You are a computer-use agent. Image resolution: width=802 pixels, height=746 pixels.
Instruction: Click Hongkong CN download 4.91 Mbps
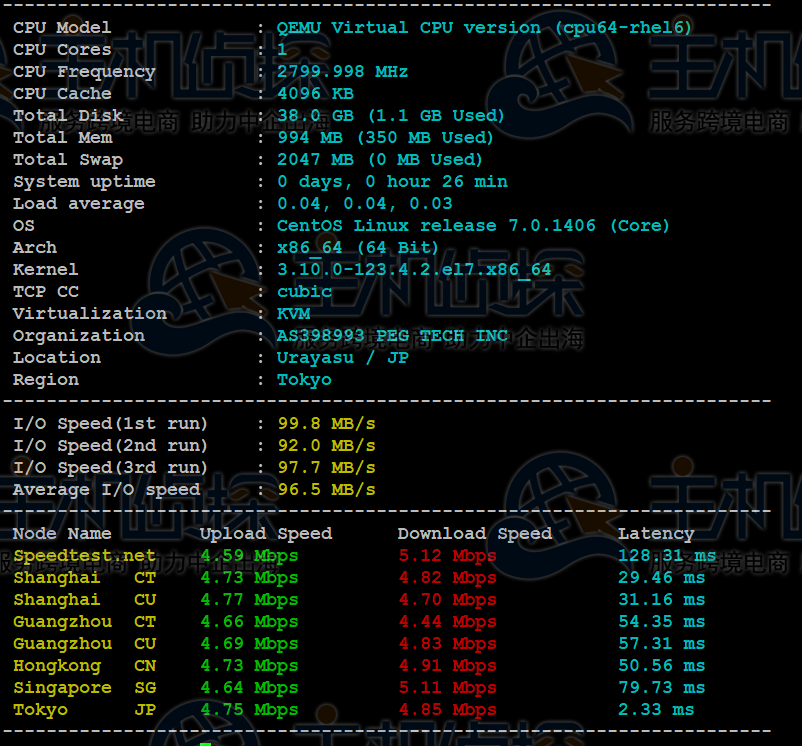(x=448, y=665)
